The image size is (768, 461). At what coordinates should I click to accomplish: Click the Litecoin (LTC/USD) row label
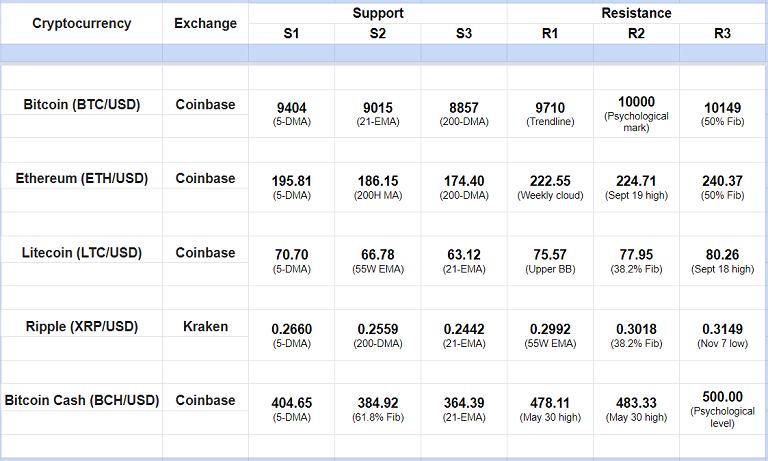tap(81, 253)
